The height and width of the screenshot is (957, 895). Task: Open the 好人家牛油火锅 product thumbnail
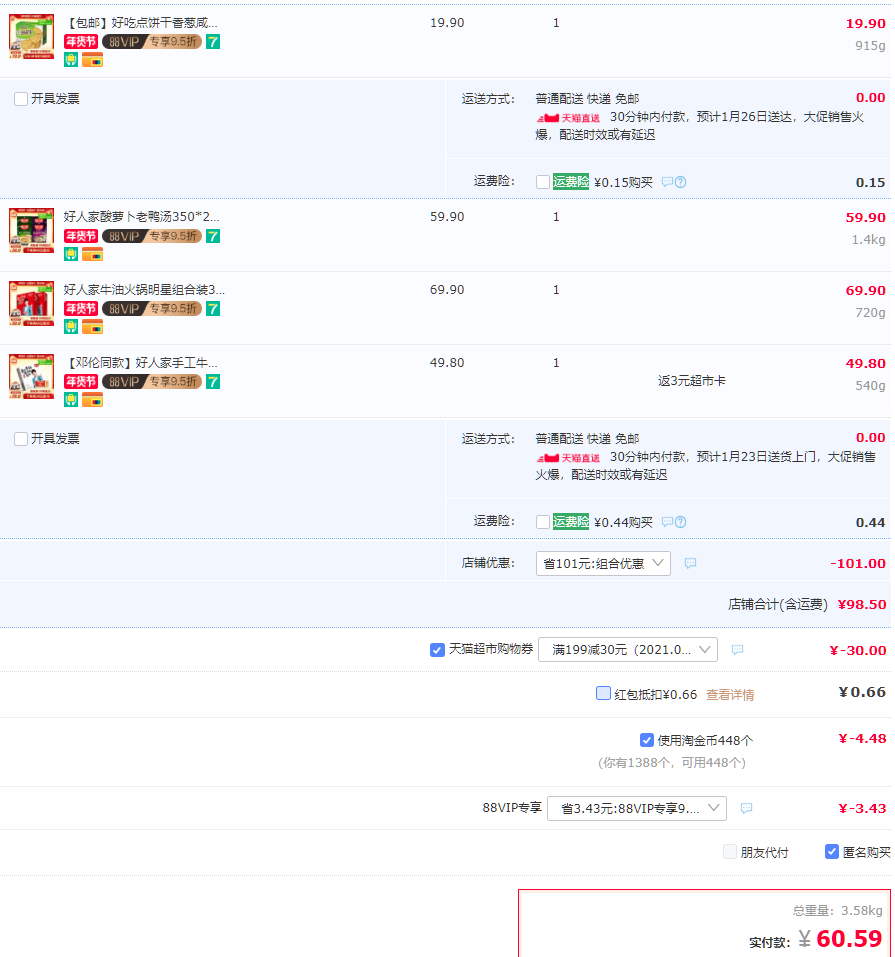pos(32,303)
